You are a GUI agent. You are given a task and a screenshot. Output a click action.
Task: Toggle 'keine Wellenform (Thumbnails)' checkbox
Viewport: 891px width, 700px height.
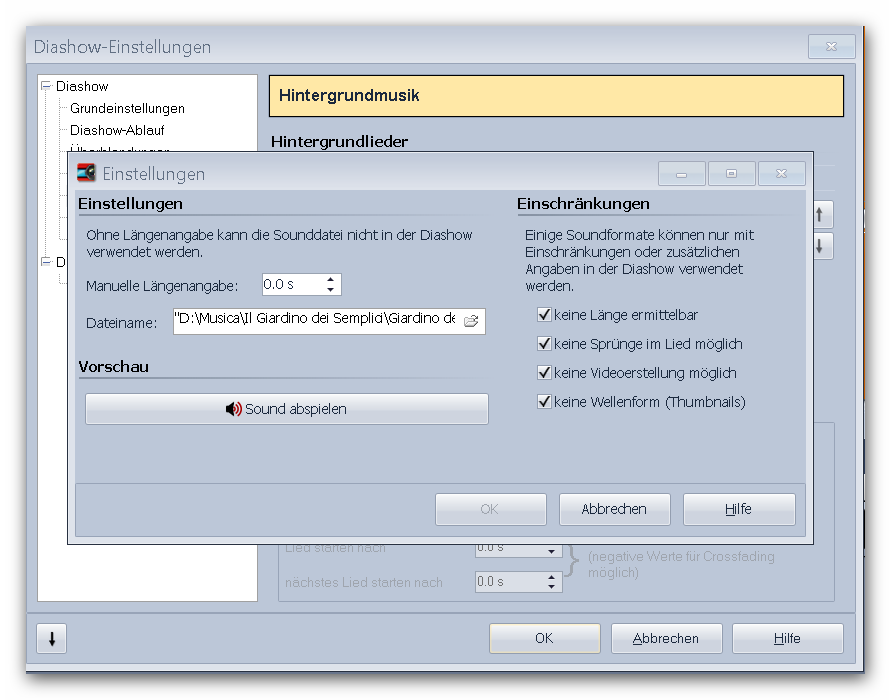[x=545, y=402]
